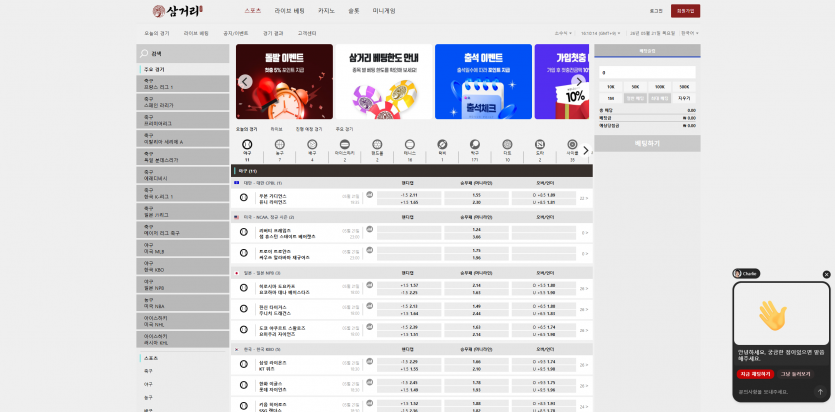Open the timezone GMT+9 dropdown

pyautogui.click(x=601, y=33)
